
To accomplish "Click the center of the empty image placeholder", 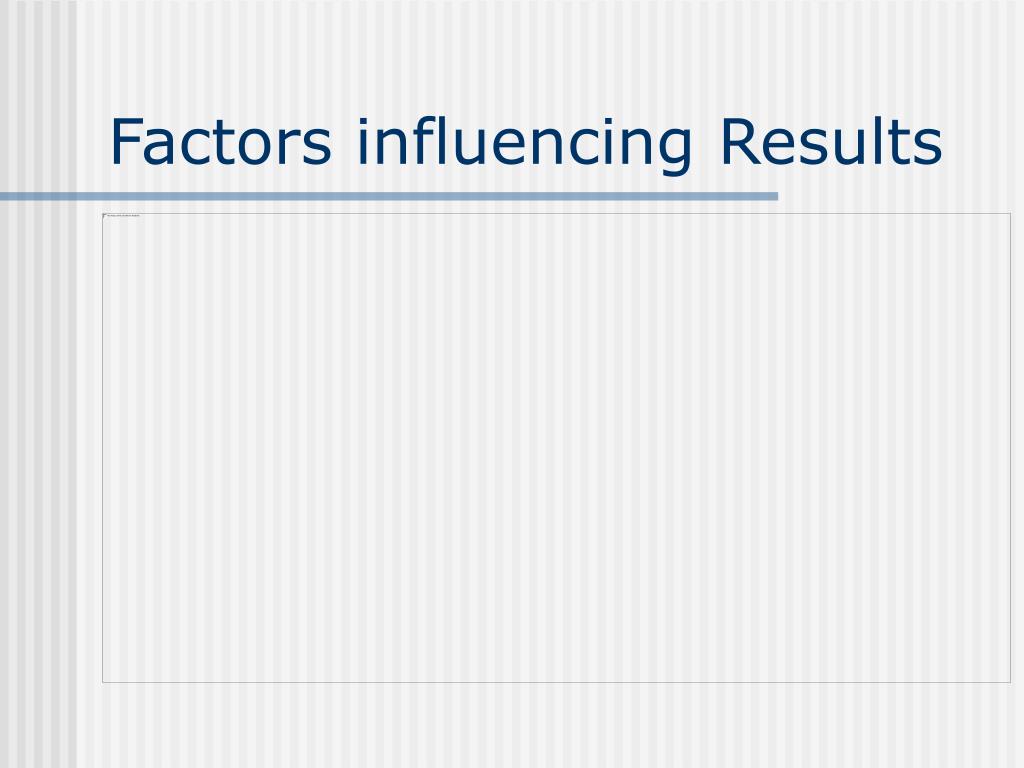I will pos(556,448).
